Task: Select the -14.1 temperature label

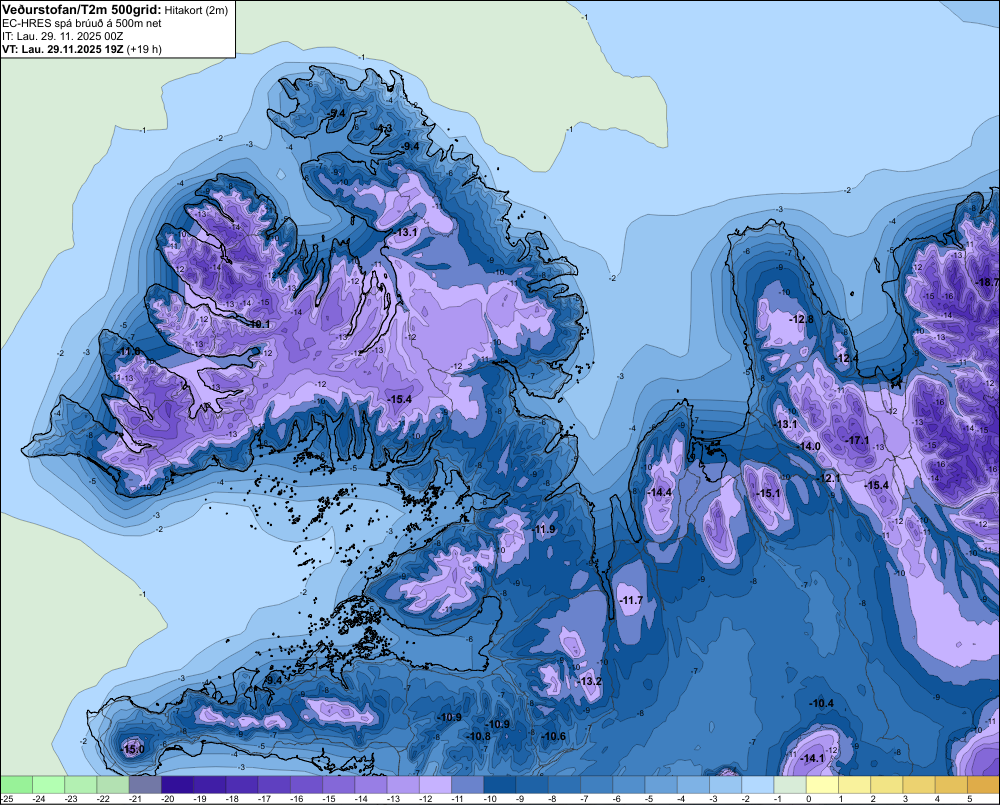Action: point(812,758)
